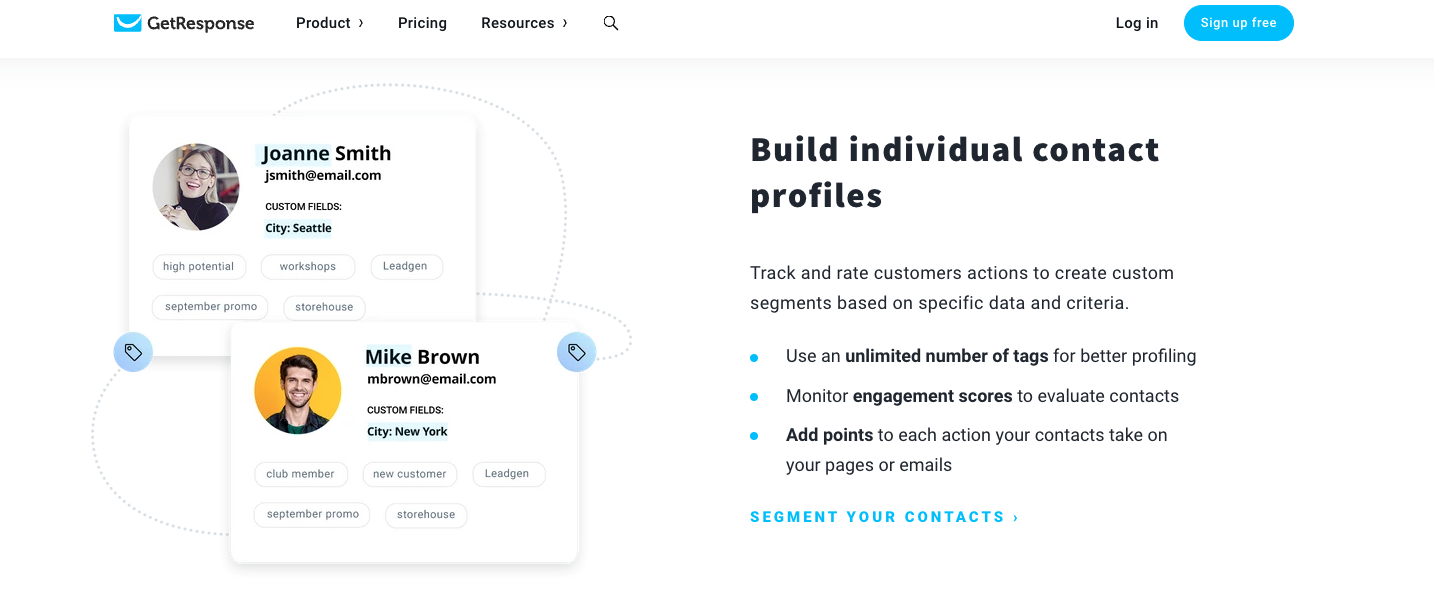1434x604 pixels.
Task: Click the right blue tag icon
Action: [x=576, y=352]
